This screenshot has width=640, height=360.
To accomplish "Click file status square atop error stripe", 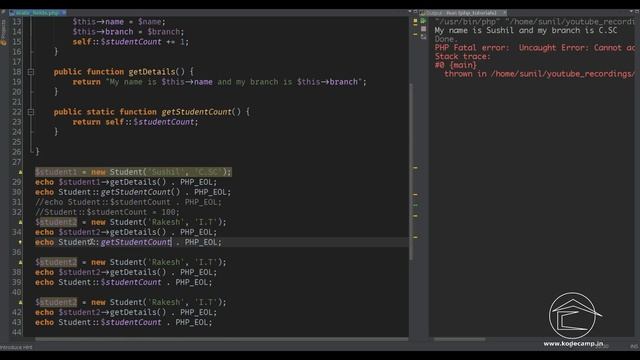I will [x=415, y=20].
